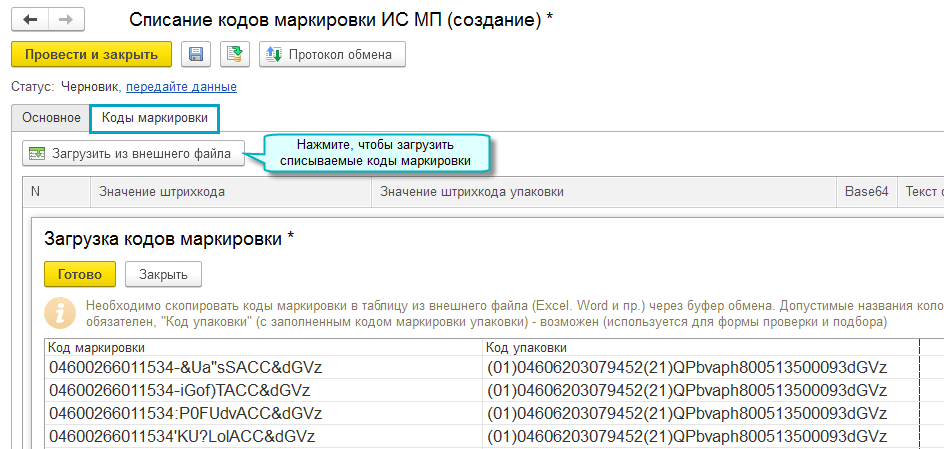
Task: Click the post document icon
Action: pyautogui.click(x=234, y=54)
